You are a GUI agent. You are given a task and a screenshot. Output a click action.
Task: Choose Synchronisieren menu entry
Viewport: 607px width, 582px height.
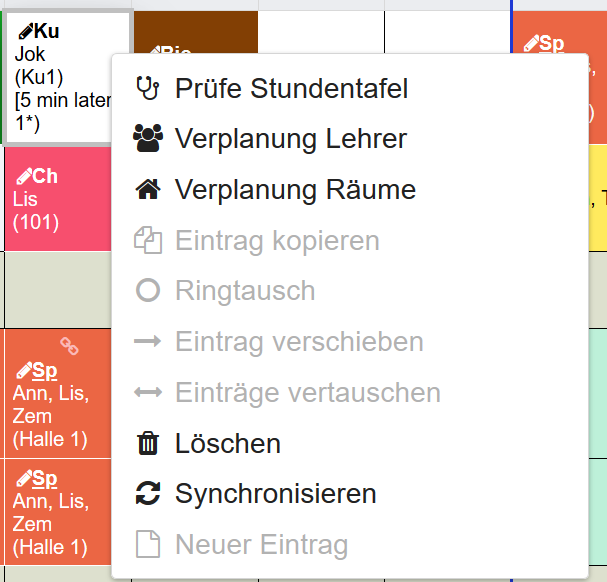275,494
